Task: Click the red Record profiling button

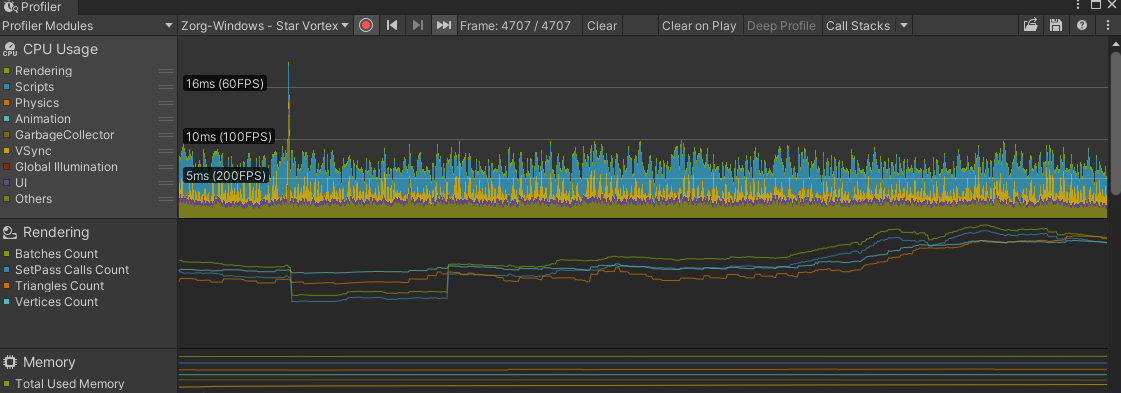Action: [x=366, y=26]
